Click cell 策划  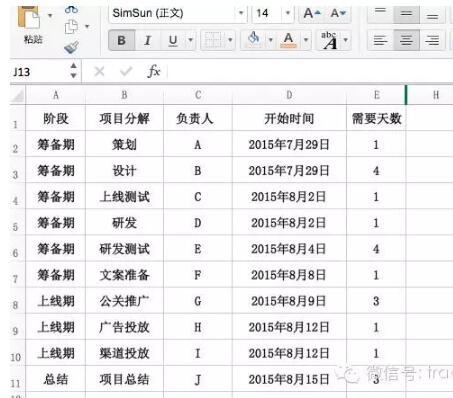(x=124, y=144)
